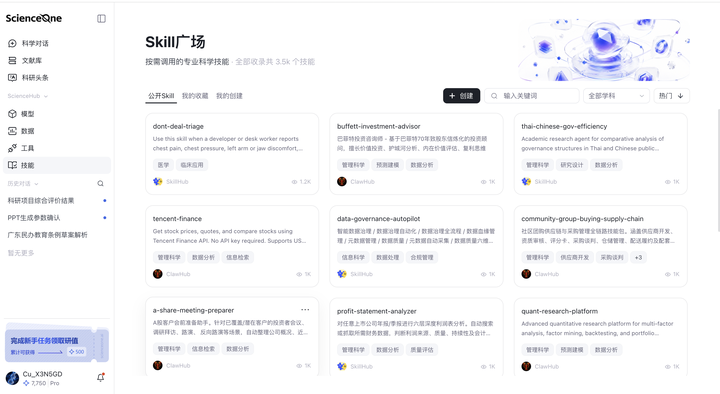This screenshot has height=394, width=720.
Task: Click 质量评估 tag on profit-statement-analyzer
Action: [x=422, y=349]
